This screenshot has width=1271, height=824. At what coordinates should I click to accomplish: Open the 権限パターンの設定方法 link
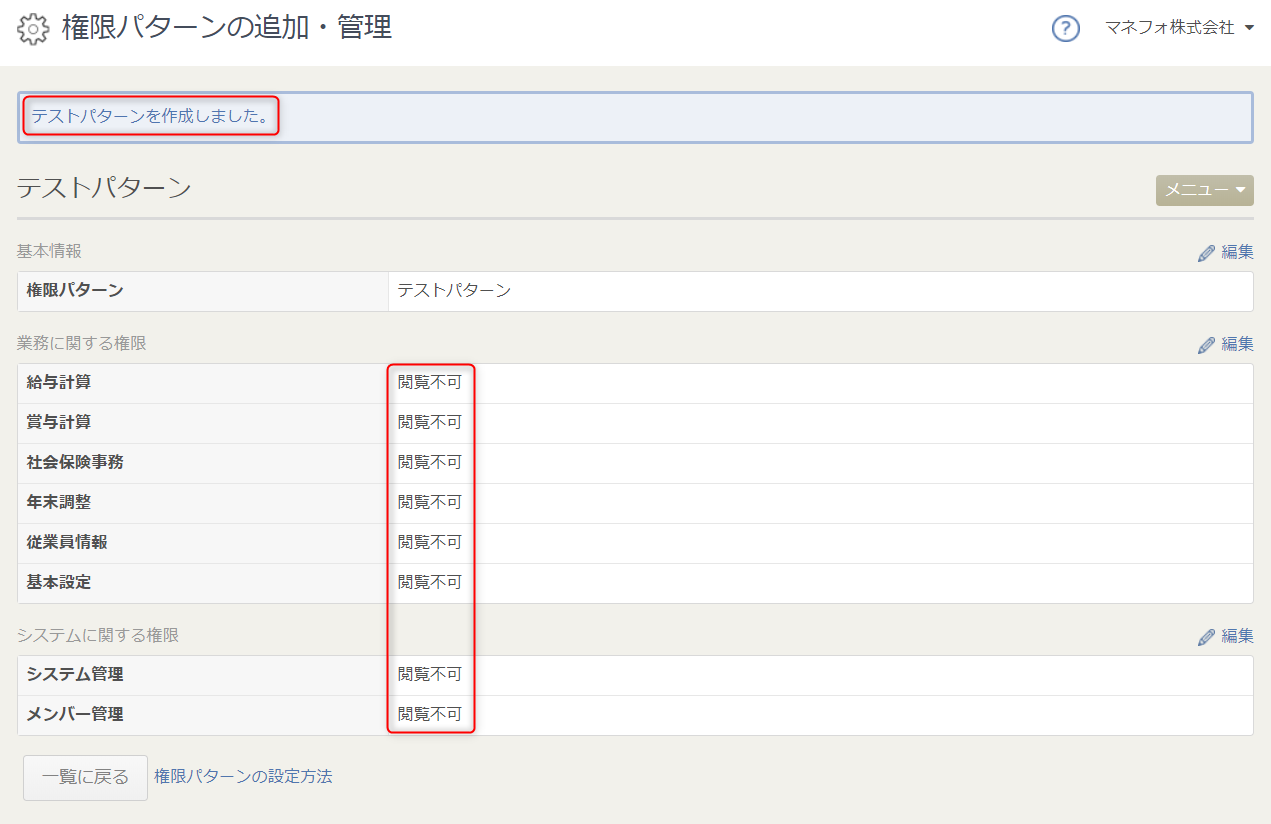[x=243, y=776]
